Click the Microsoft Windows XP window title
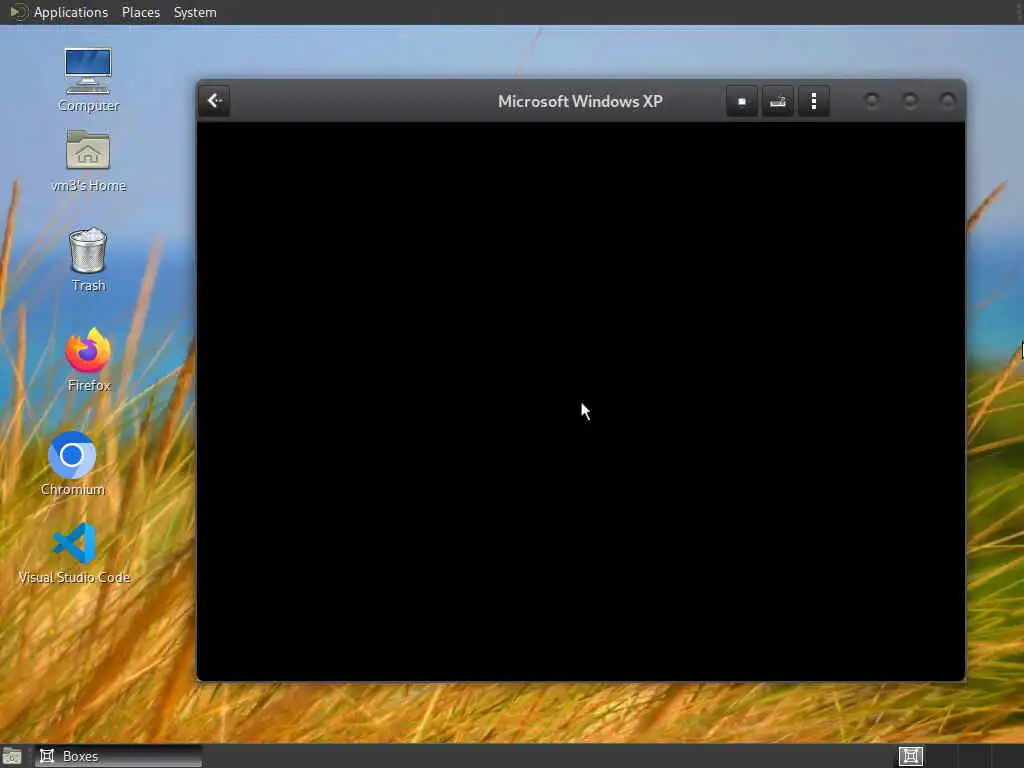The image size is (1024, 768). [x=580, y=101]
